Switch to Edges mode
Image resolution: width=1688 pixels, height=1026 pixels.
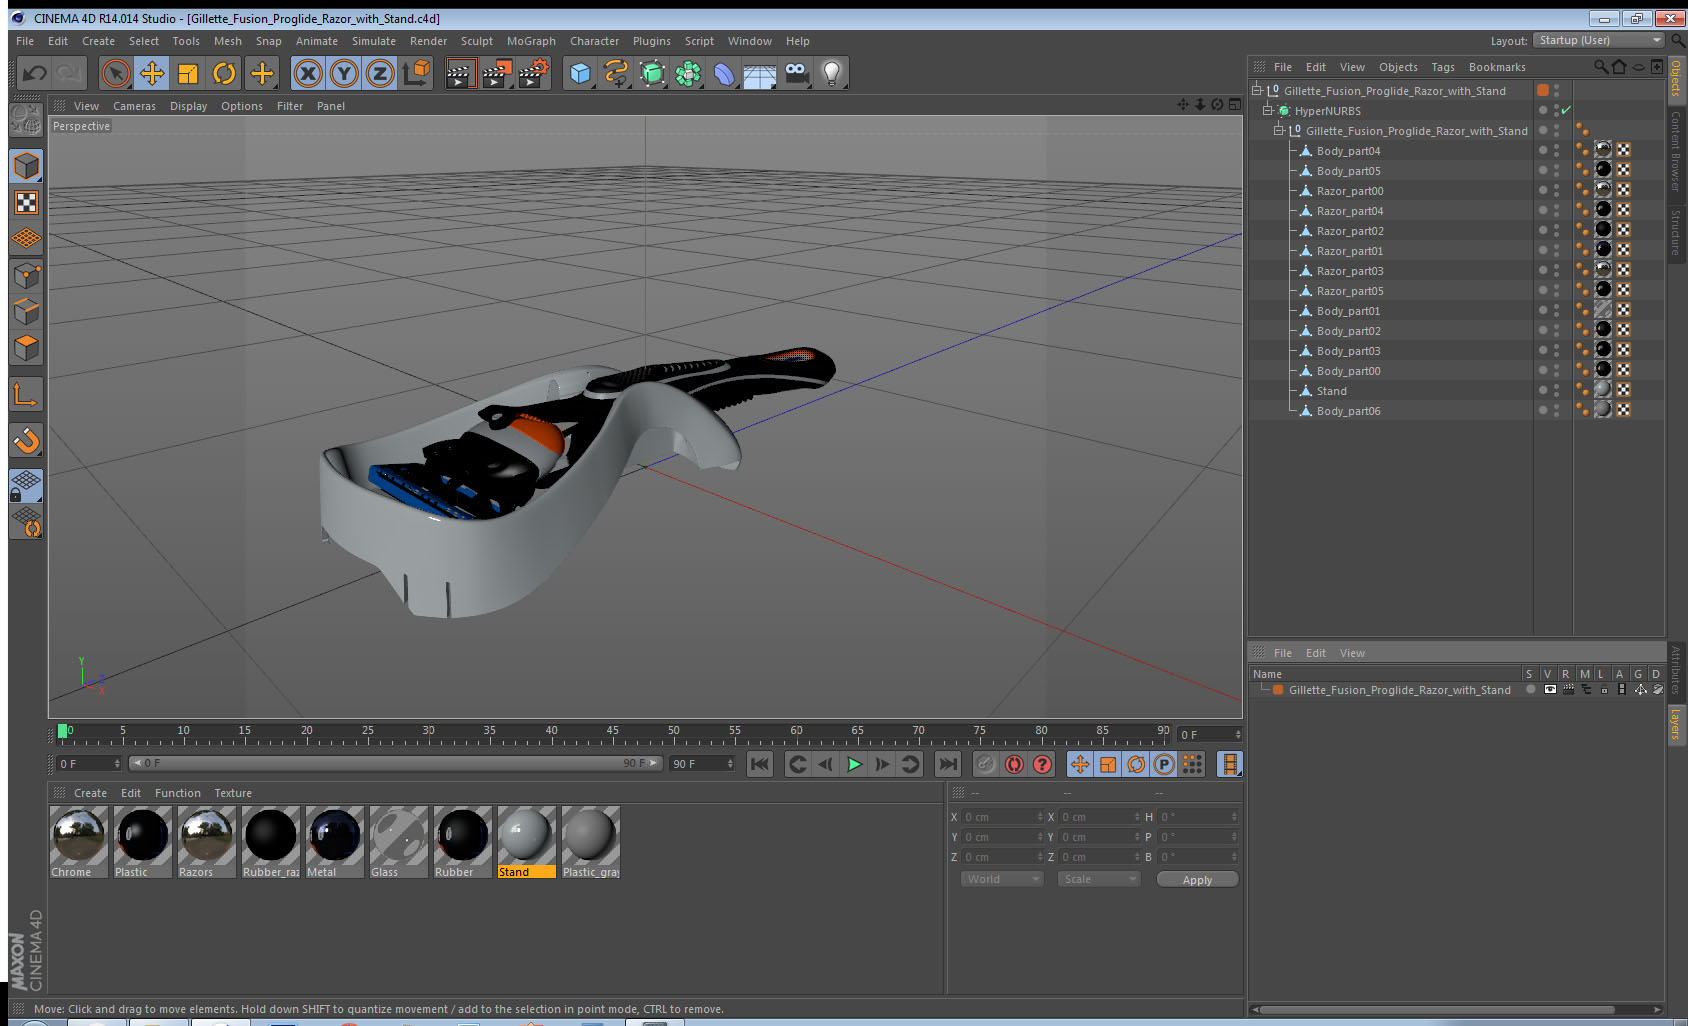pos(26,311)
